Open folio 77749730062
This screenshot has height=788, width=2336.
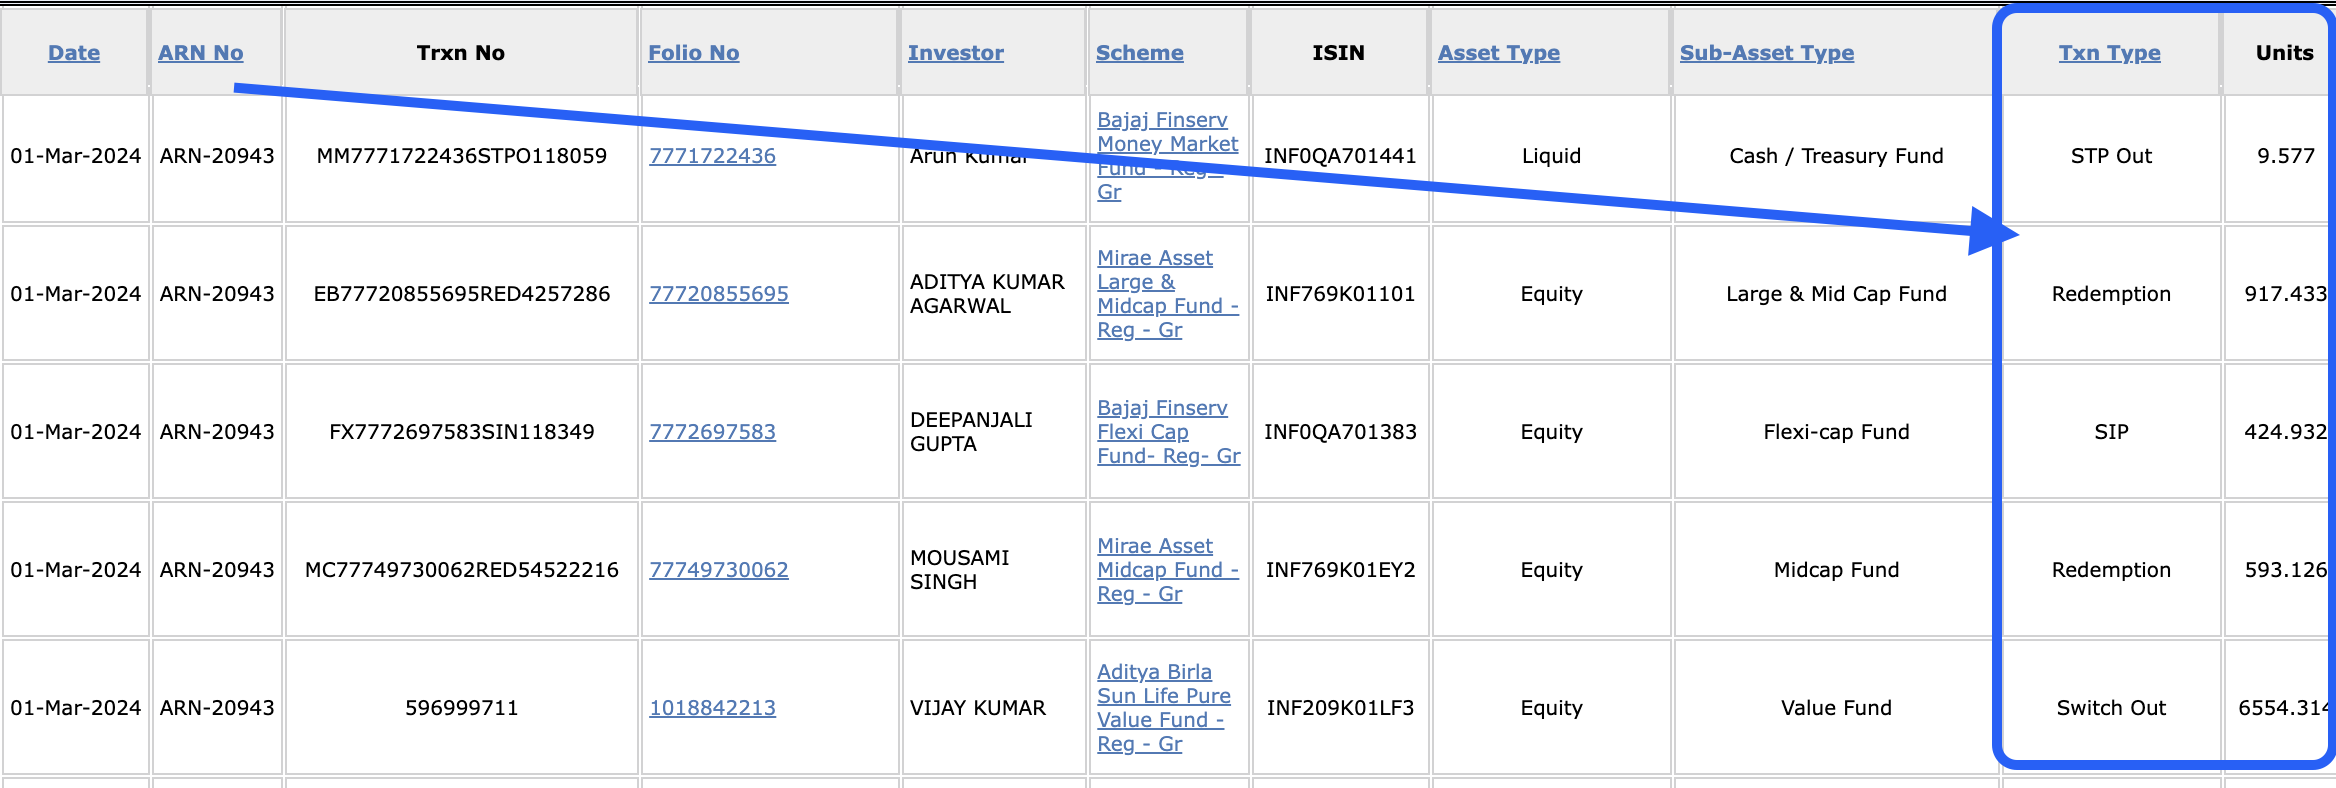719,570
